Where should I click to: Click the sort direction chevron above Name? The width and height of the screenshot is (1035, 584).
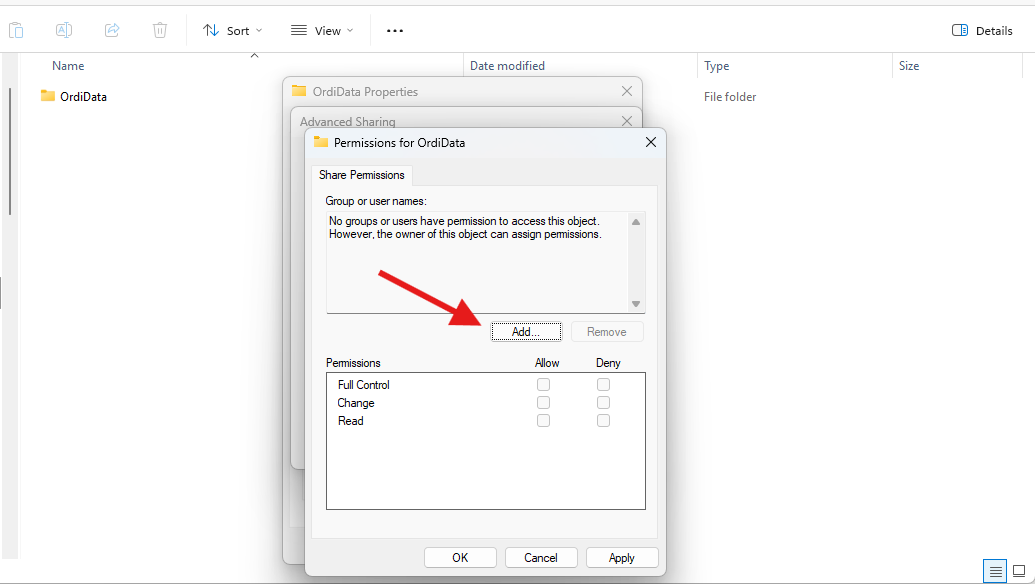coord(254,55)
